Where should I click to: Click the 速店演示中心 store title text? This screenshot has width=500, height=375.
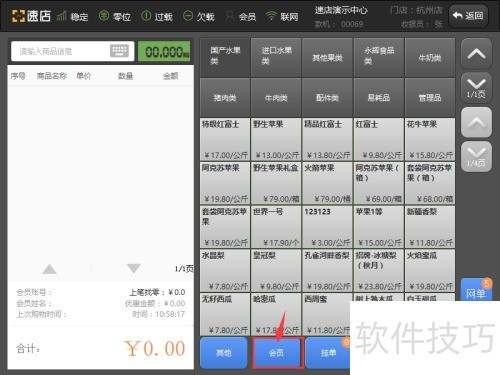(x=341, y=10)
